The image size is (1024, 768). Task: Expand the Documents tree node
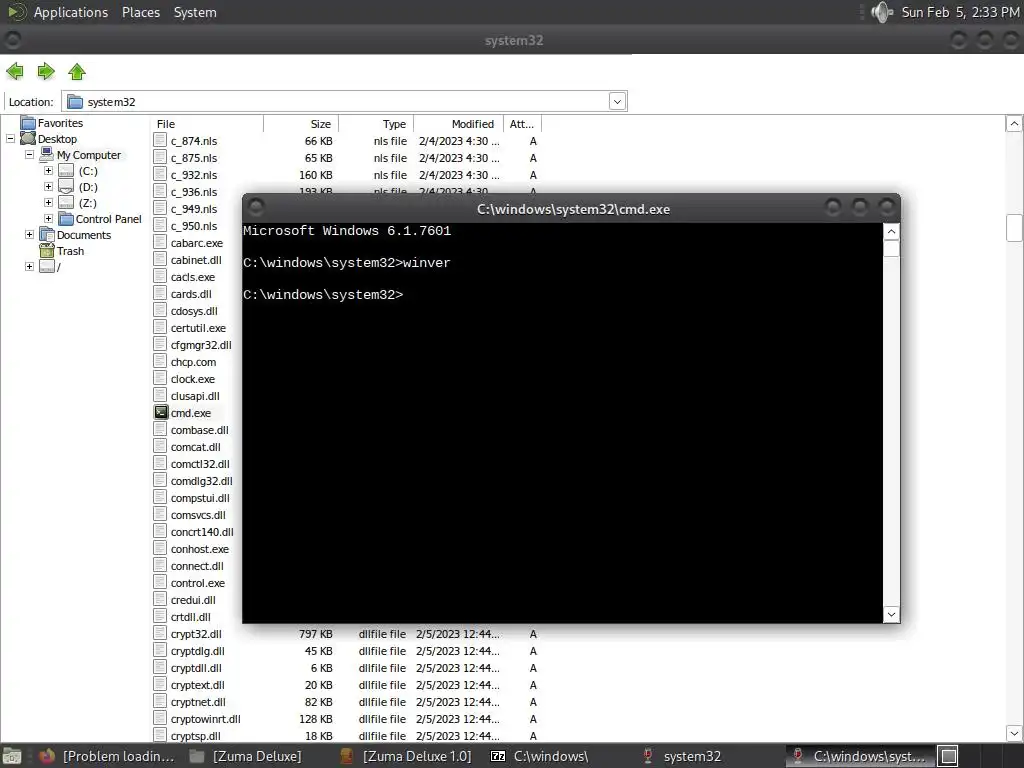pyautogui.click(x=29, y=234)
